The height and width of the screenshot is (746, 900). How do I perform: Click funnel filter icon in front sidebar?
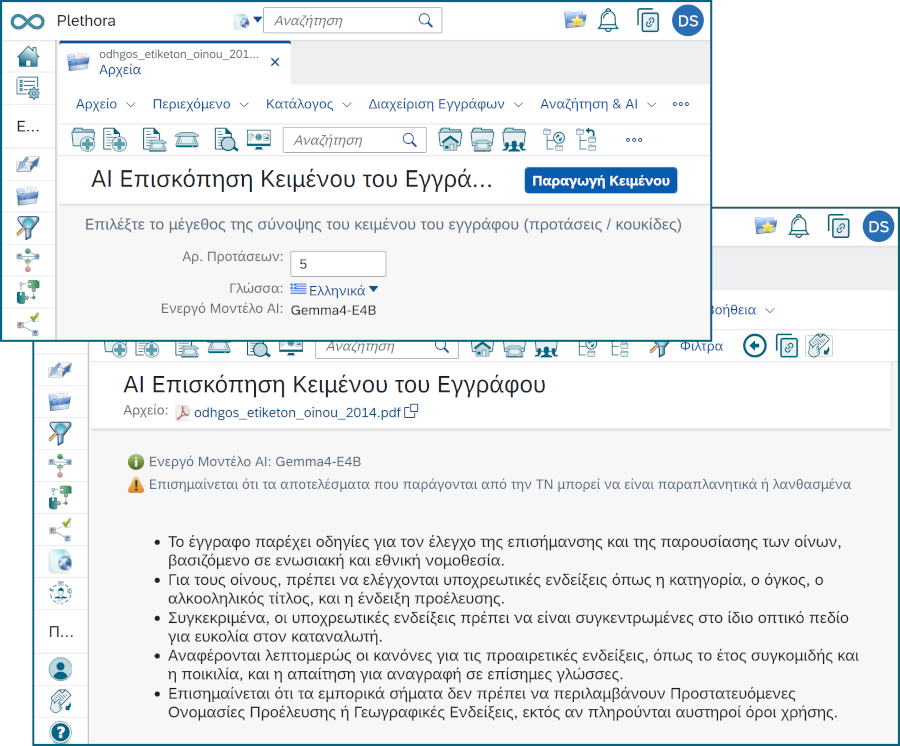pos(28,227)
